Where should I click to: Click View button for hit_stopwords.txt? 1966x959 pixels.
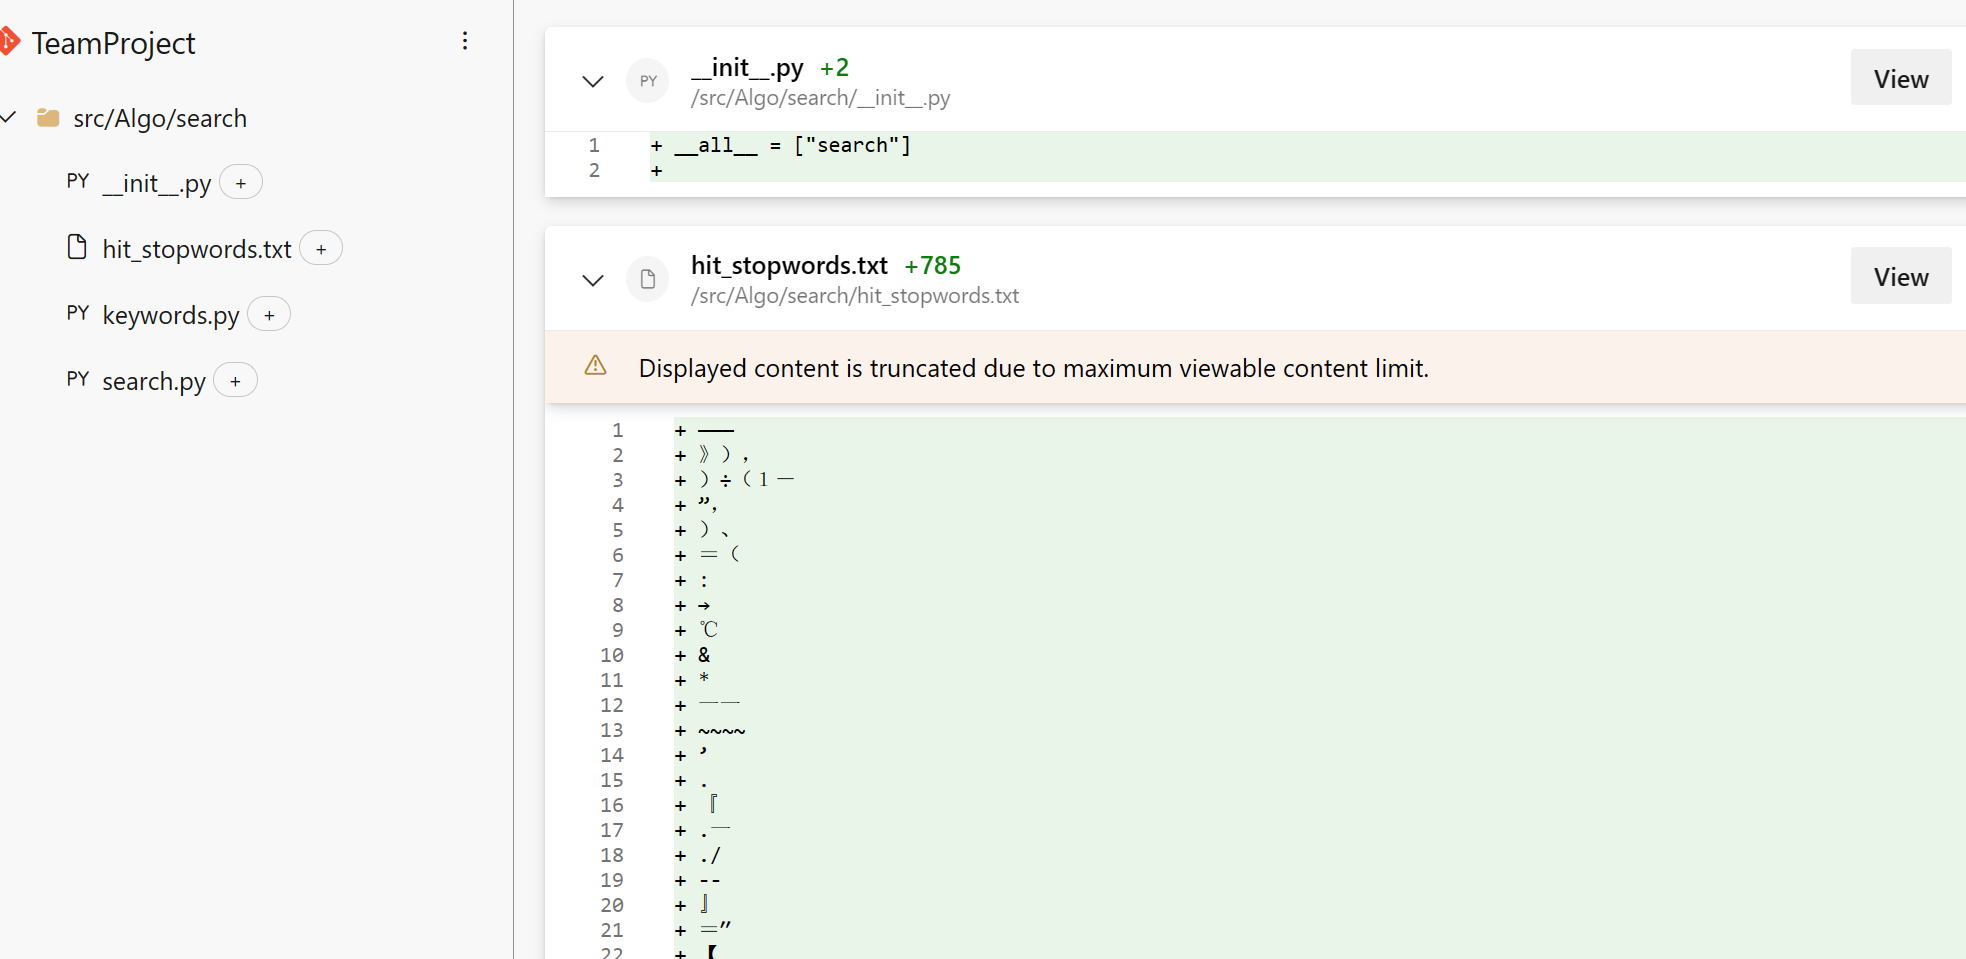click(1901, 276)
